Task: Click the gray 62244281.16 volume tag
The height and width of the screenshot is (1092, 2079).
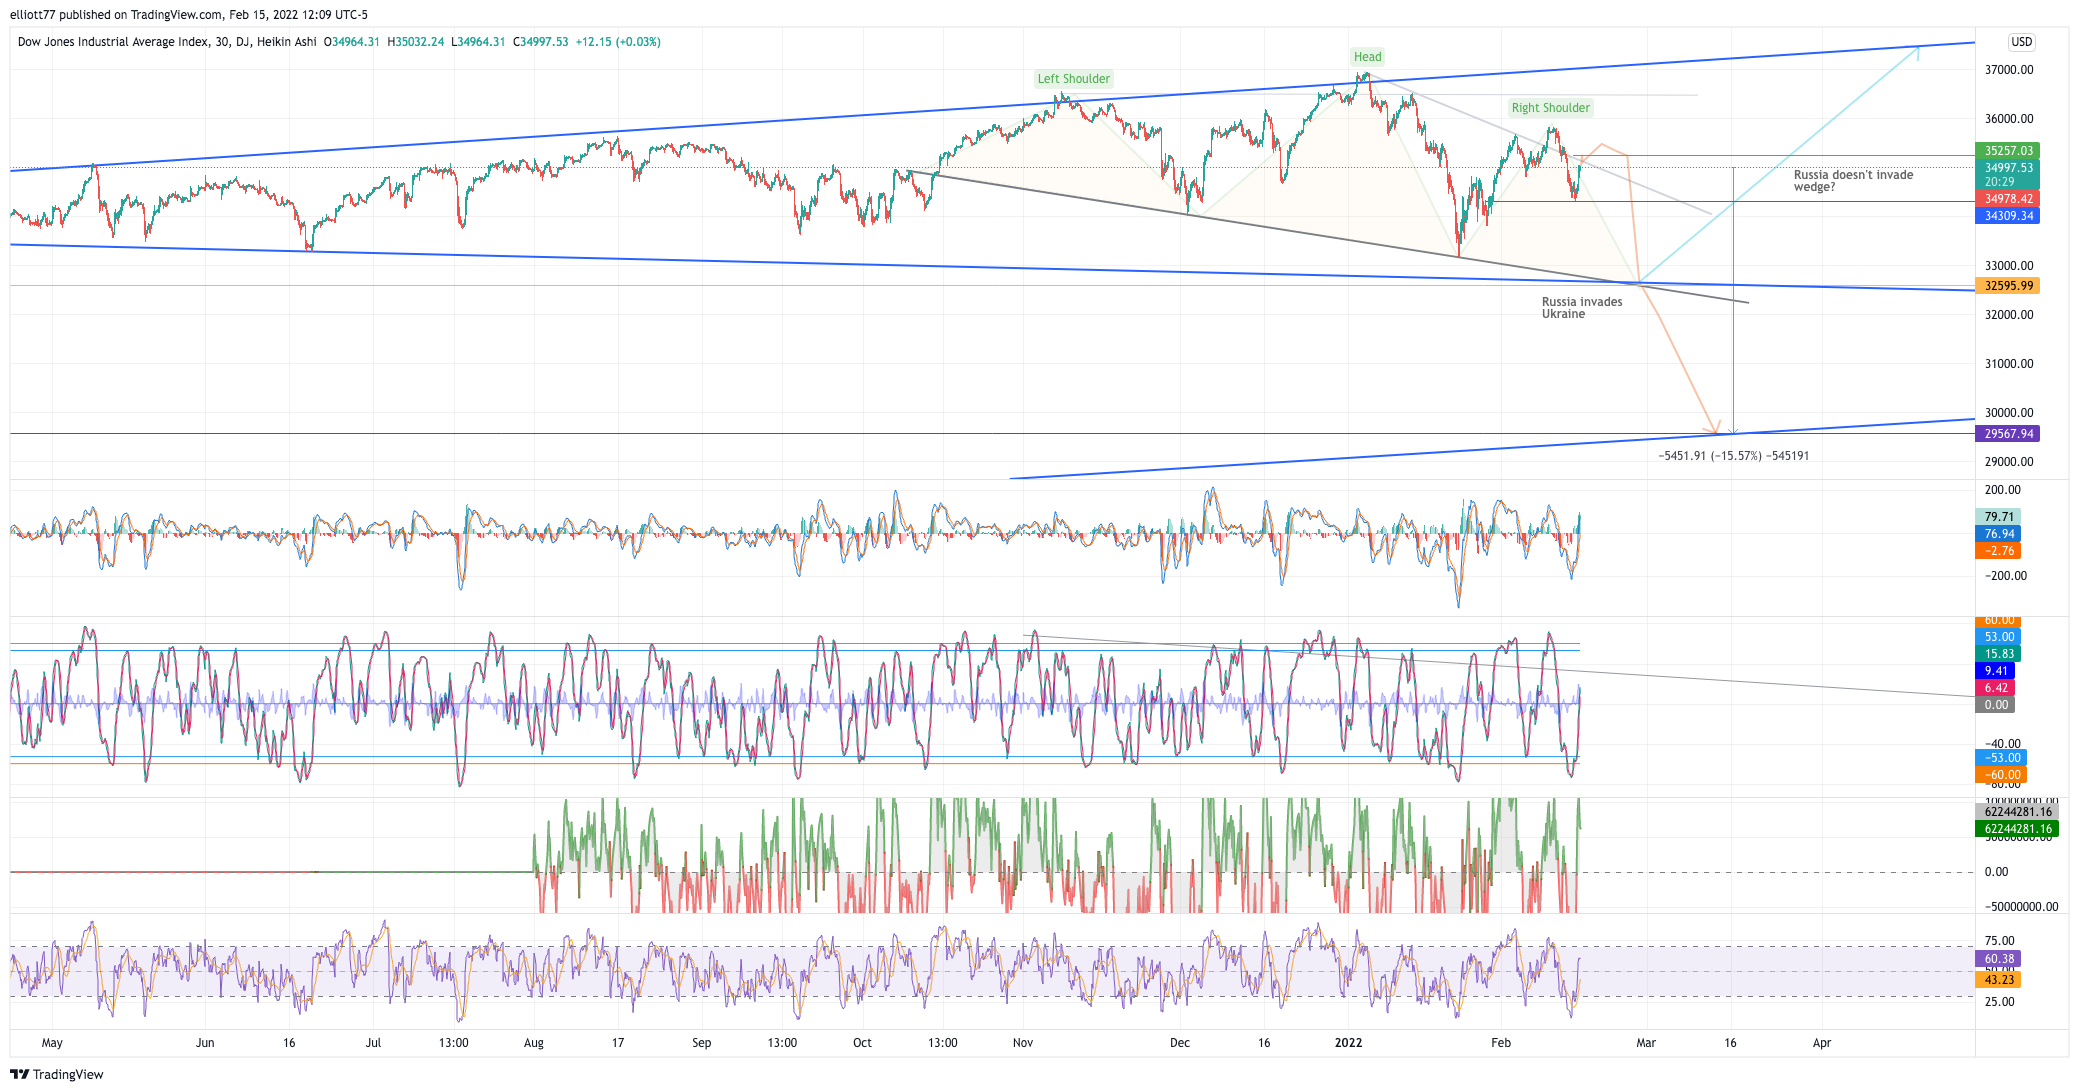Action: coord(2017,812)
